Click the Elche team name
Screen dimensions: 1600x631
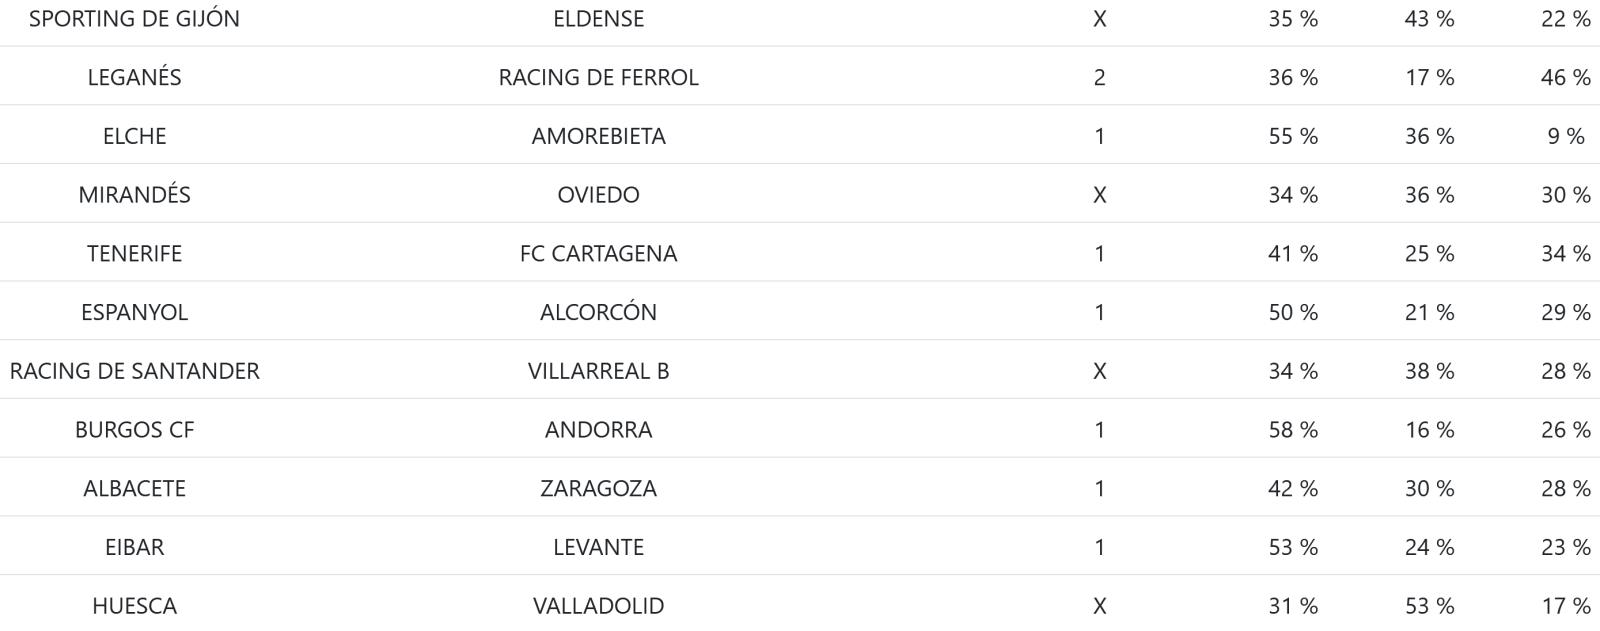(x=134, y=136)
